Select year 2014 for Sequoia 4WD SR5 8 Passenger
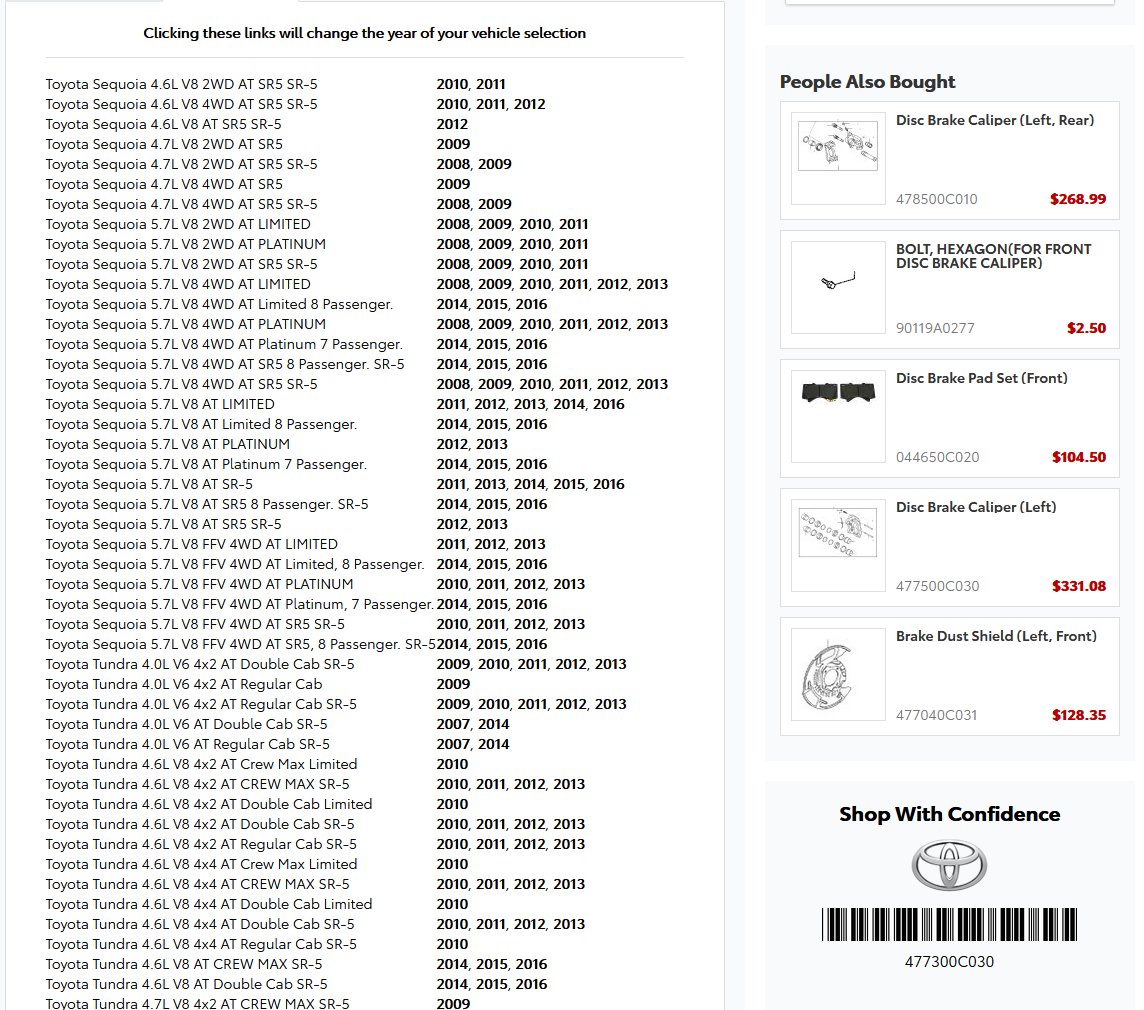Viewport: 1144px width, 1010px height. pos(452,364)
